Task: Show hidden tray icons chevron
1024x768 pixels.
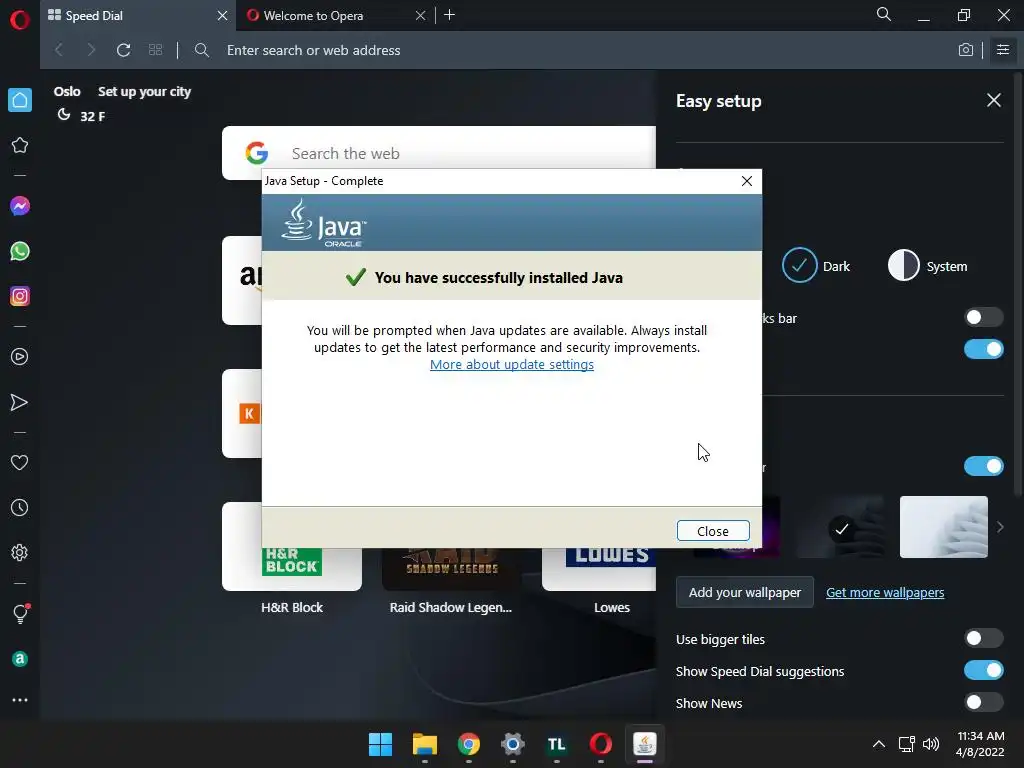Action: click(879, 744)
